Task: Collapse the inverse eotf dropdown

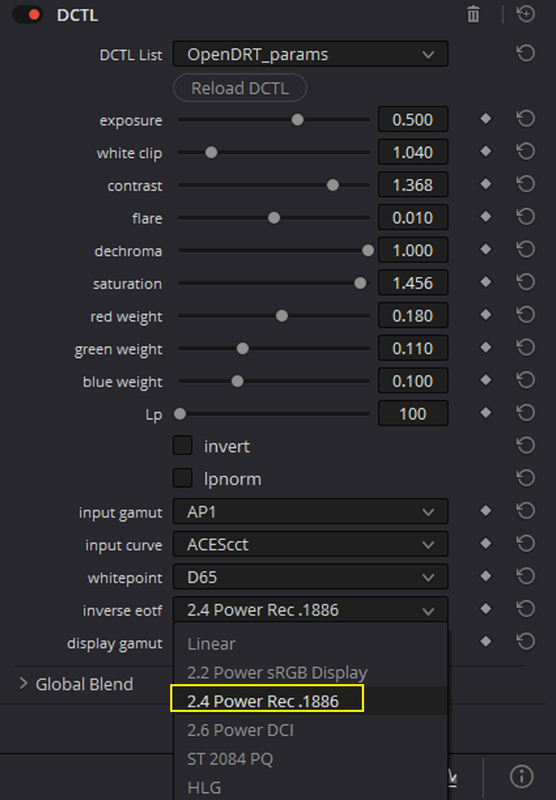Action: pos(310,609)
